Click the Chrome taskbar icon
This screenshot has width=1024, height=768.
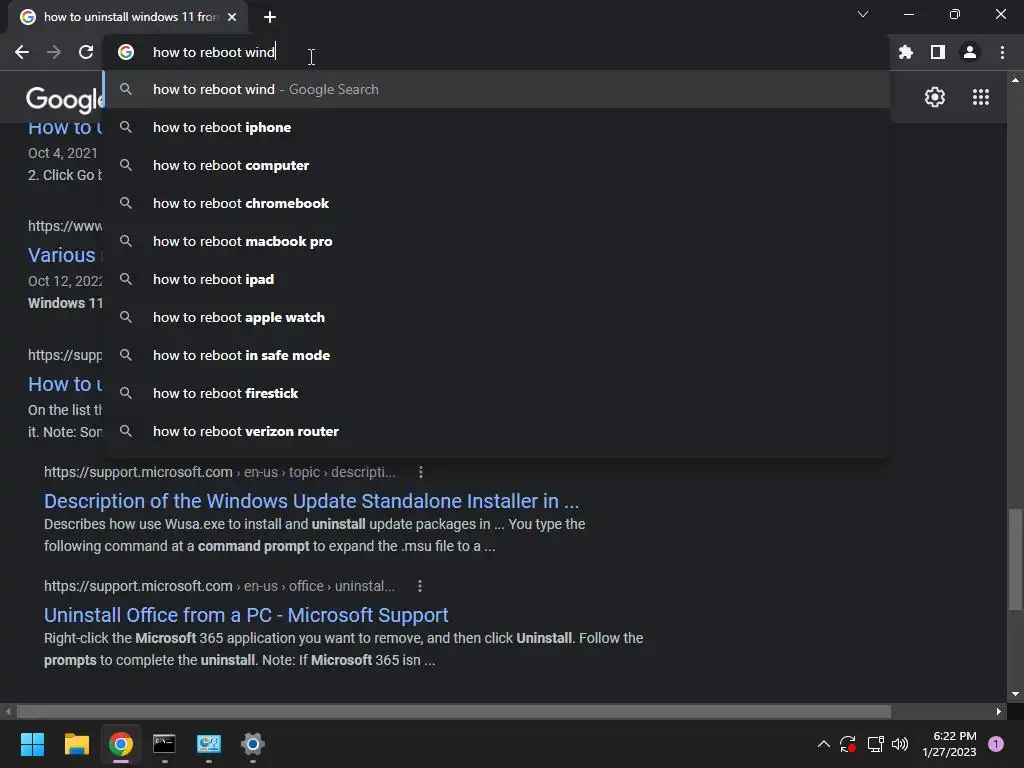point(121,744)
